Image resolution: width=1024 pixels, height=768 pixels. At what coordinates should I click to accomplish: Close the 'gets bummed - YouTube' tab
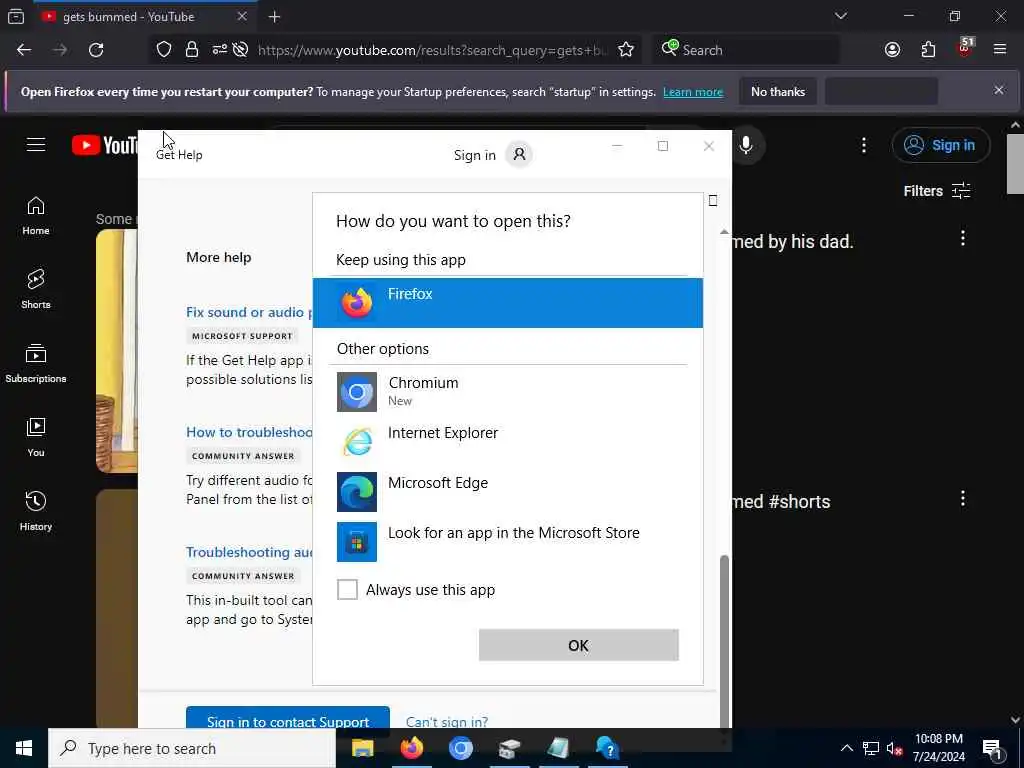click(242, 16)
